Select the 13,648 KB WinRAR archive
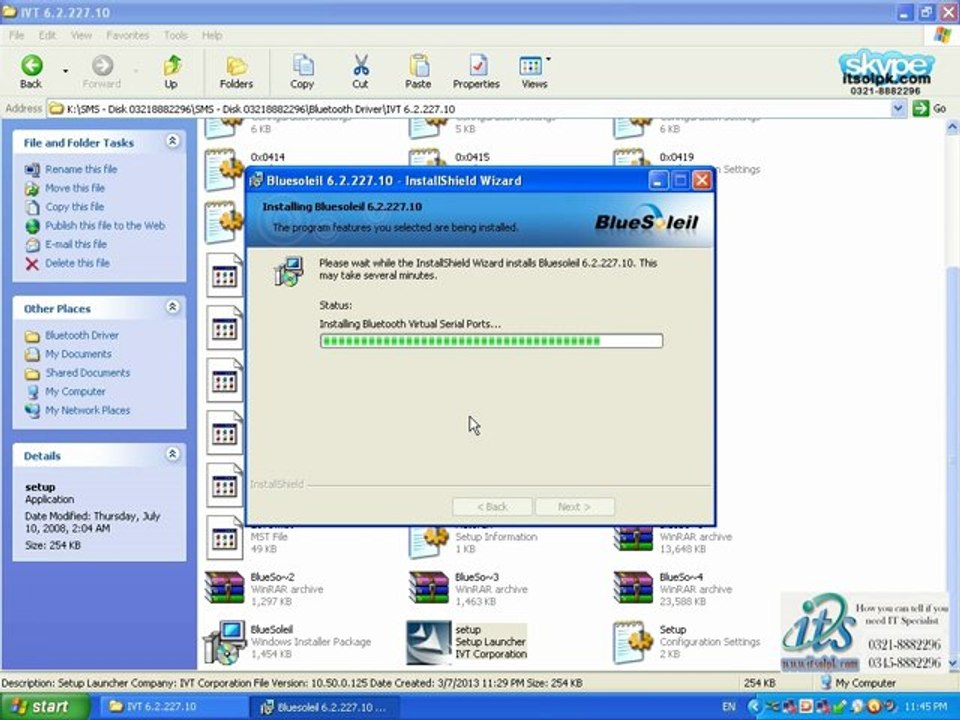 633,539
